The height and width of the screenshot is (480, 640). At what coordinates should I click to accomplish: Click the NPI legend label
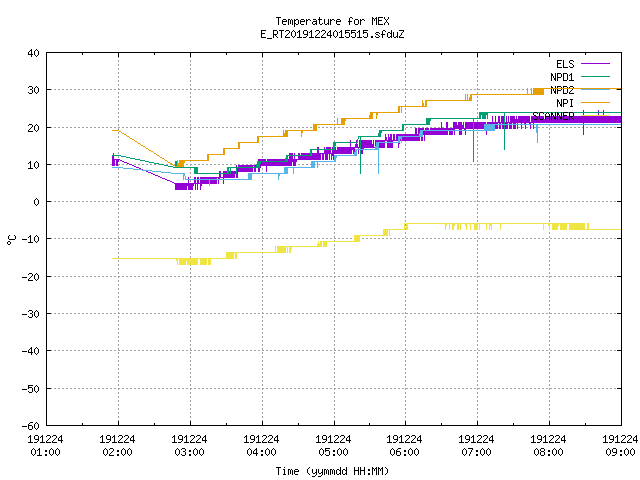pos(565,103)
